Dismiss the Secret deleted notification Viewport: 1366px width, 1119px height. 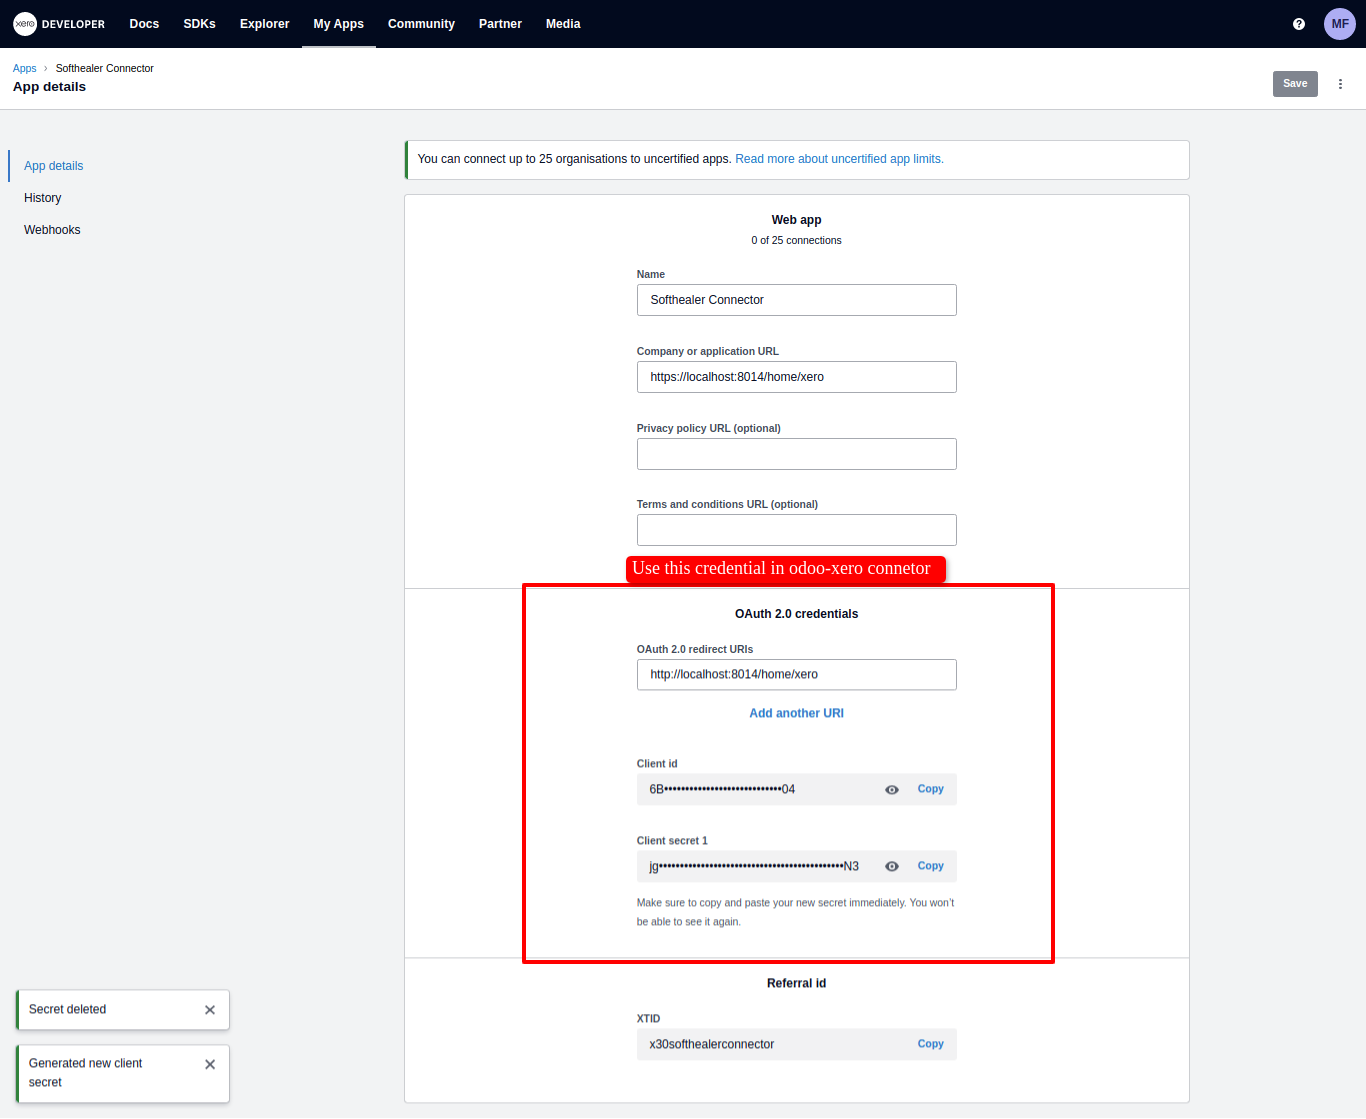click(210, 1010)
